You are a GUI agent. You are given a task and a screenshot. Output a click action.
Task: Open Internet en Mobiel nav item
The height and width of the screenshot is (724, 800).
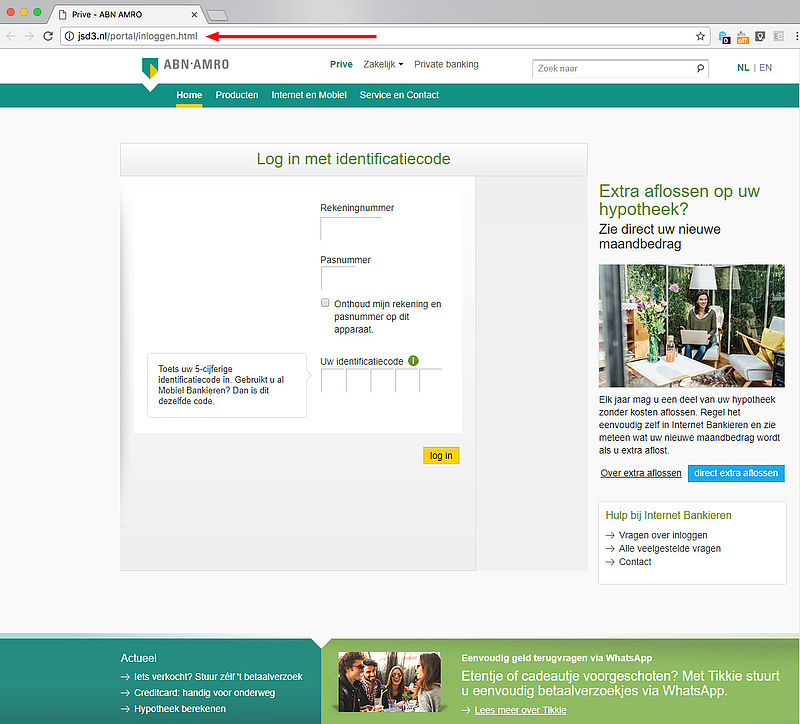(309, 95)
